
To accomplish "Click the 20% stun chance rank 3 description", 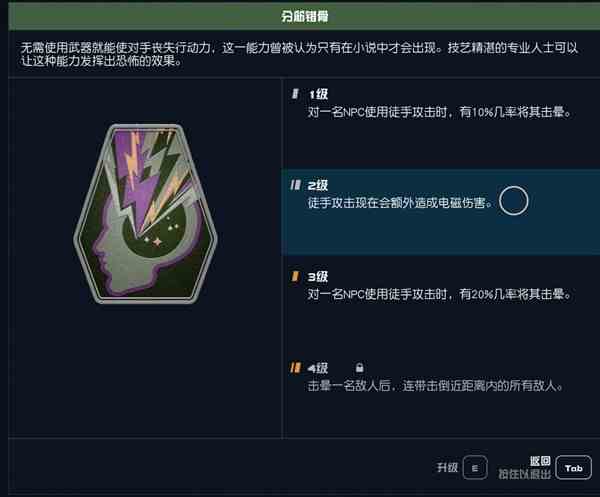I will (x=439, y=294).
